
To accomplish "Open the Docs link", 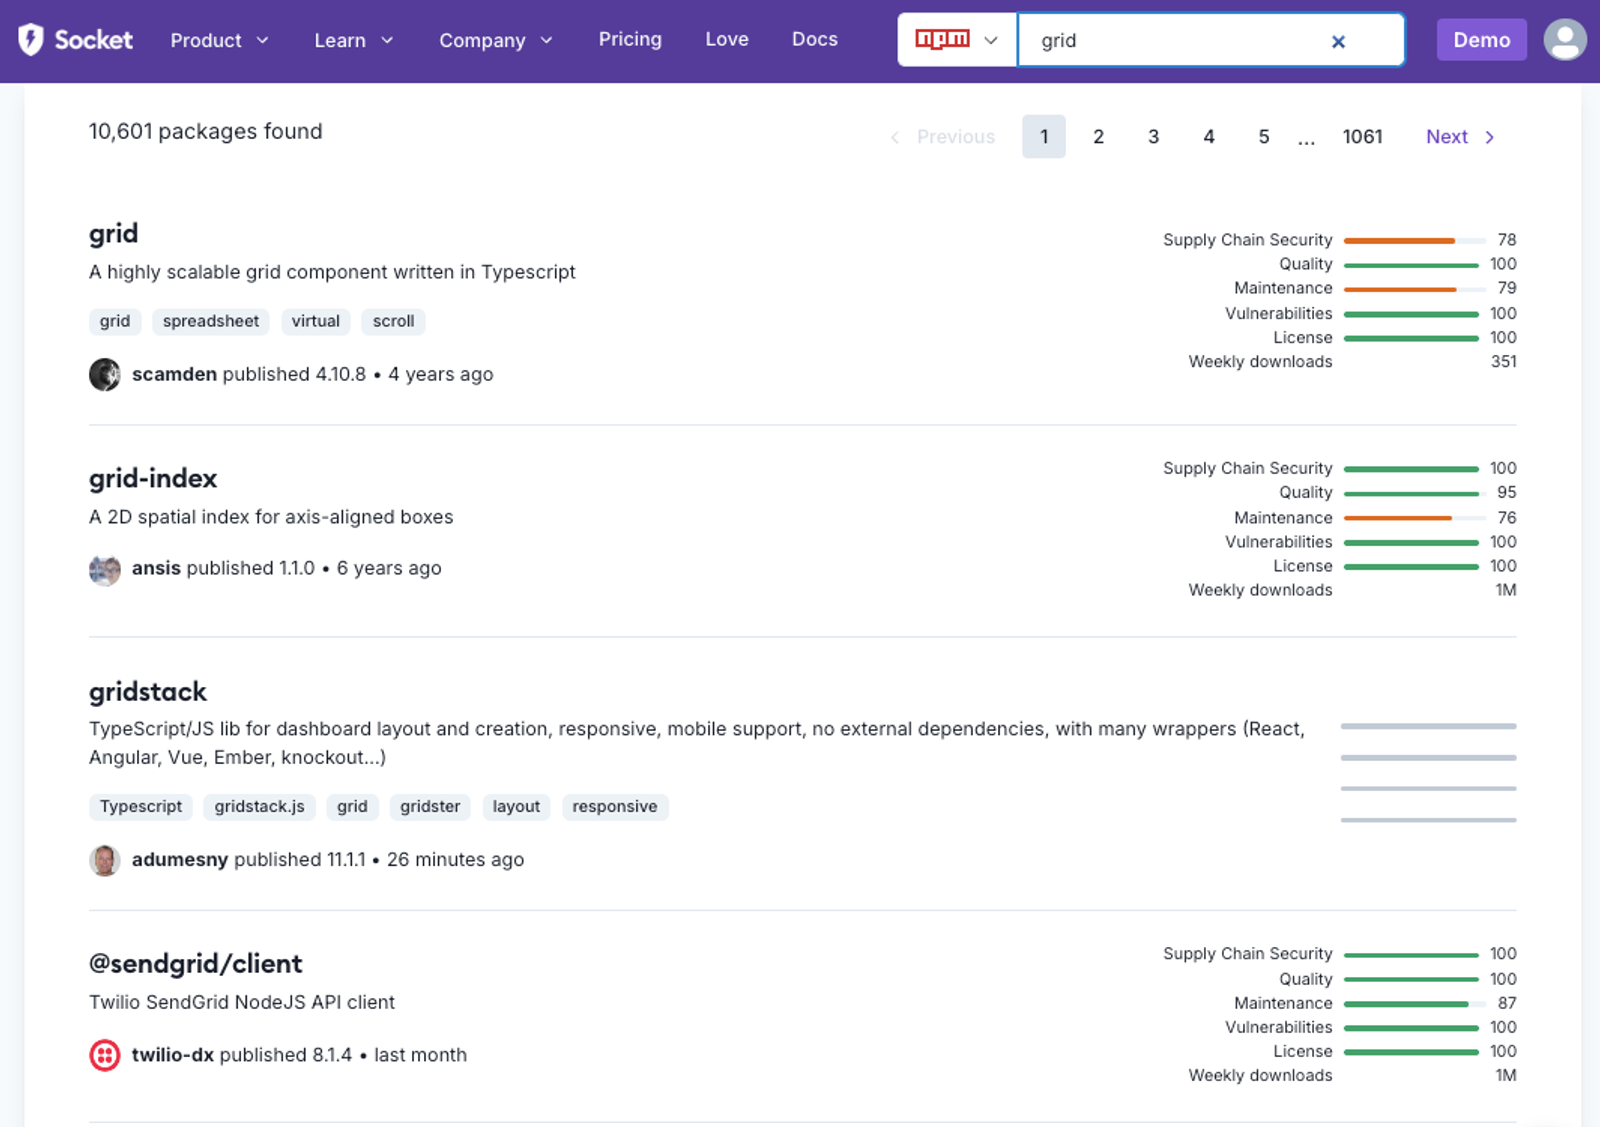I will [815, 39].
